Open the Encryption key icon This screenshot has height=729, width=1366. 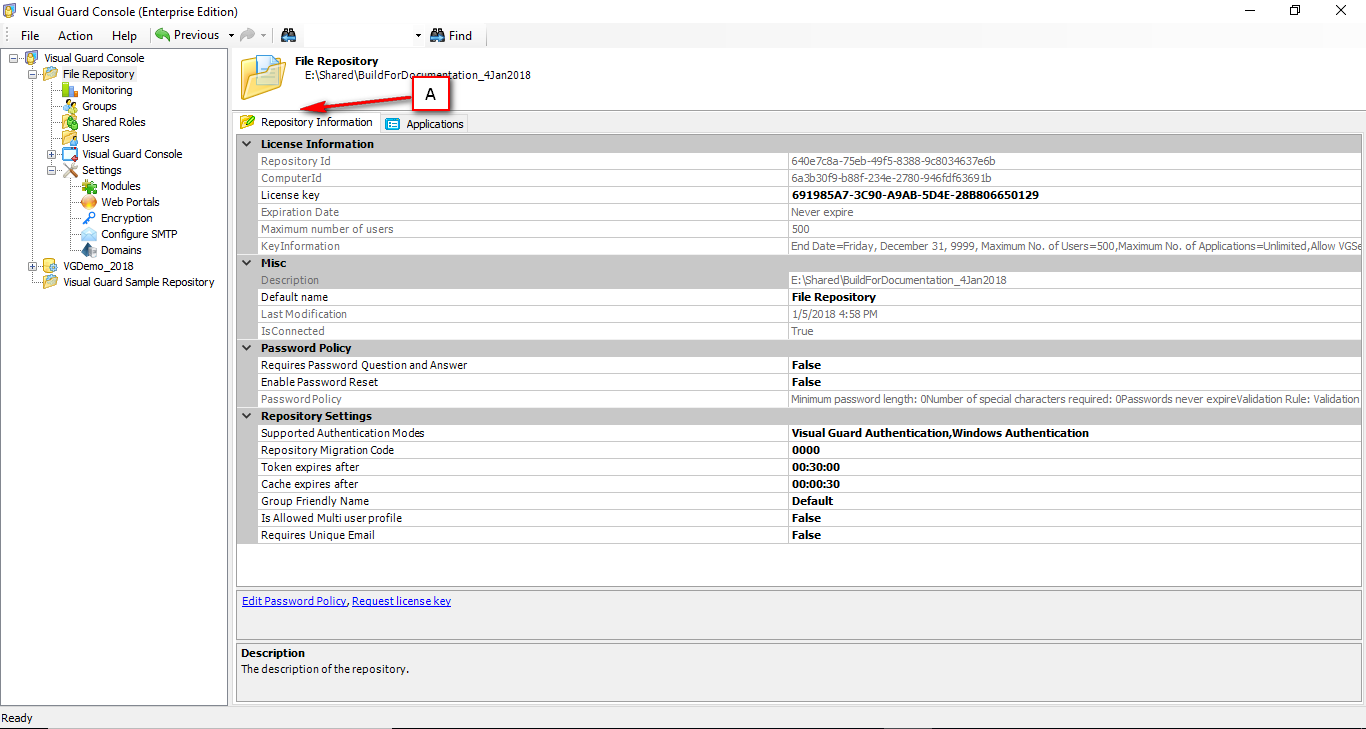(89, 218)
